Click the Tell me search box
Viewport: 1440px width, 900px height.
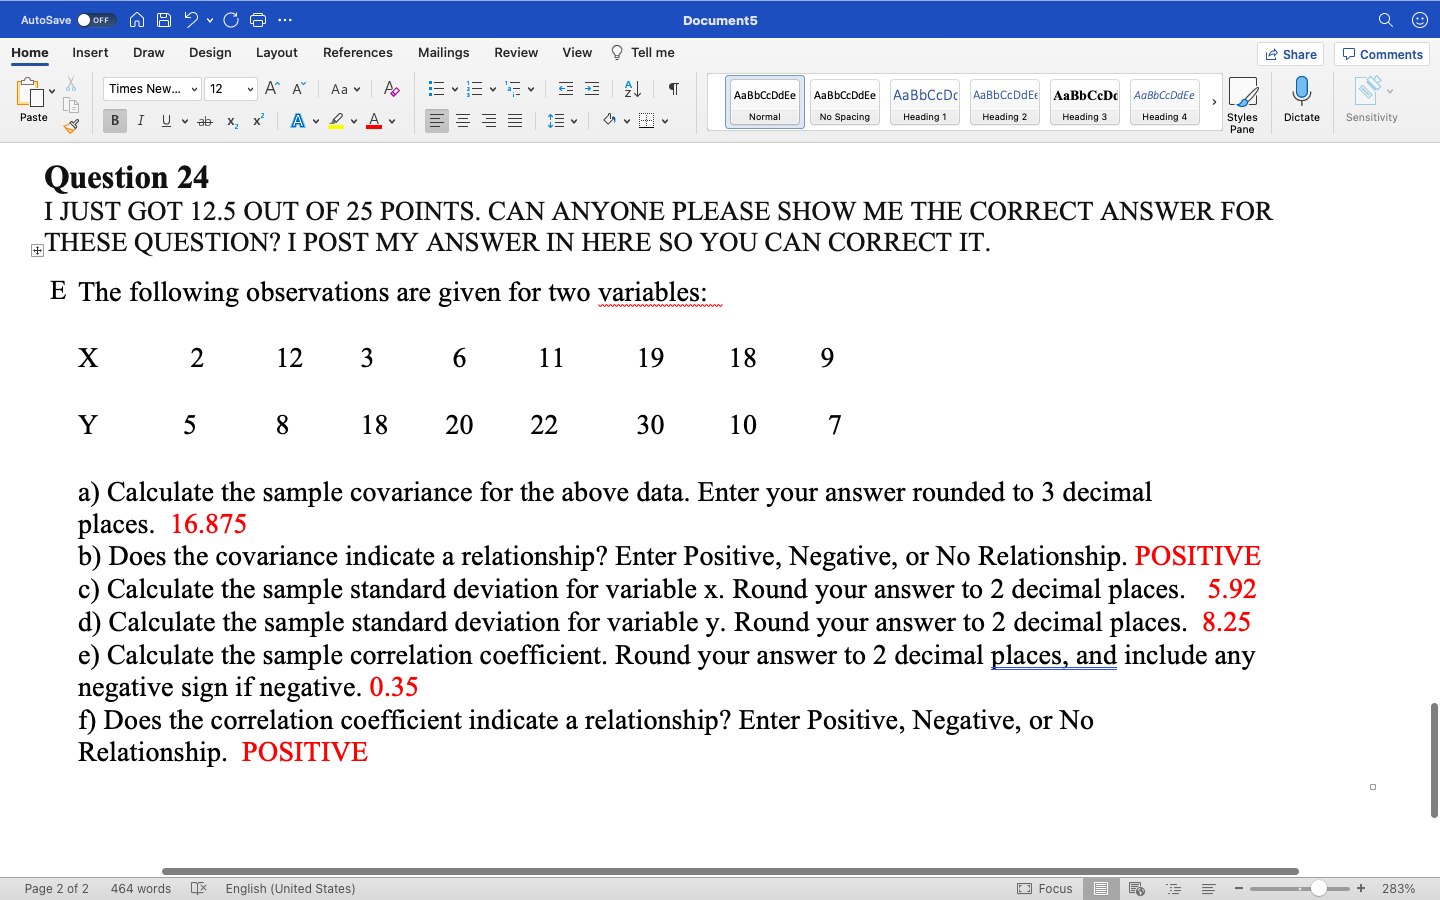click(643, 52)
